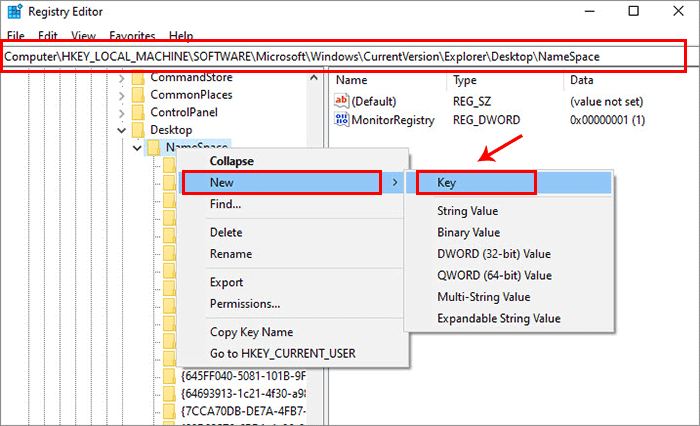Click the (Default) string value icon
The width and height of the screenshot is (700, 426).
pos(341,101)
